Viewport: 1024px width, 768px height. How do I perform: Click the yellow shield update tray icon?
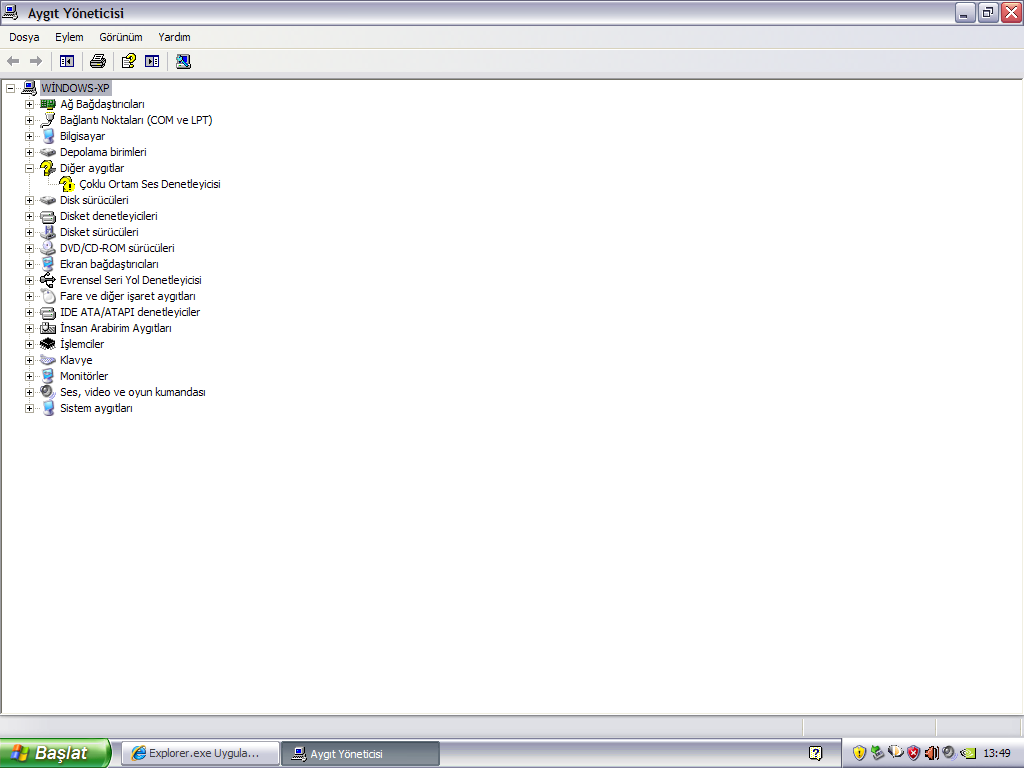click(859, 753)
